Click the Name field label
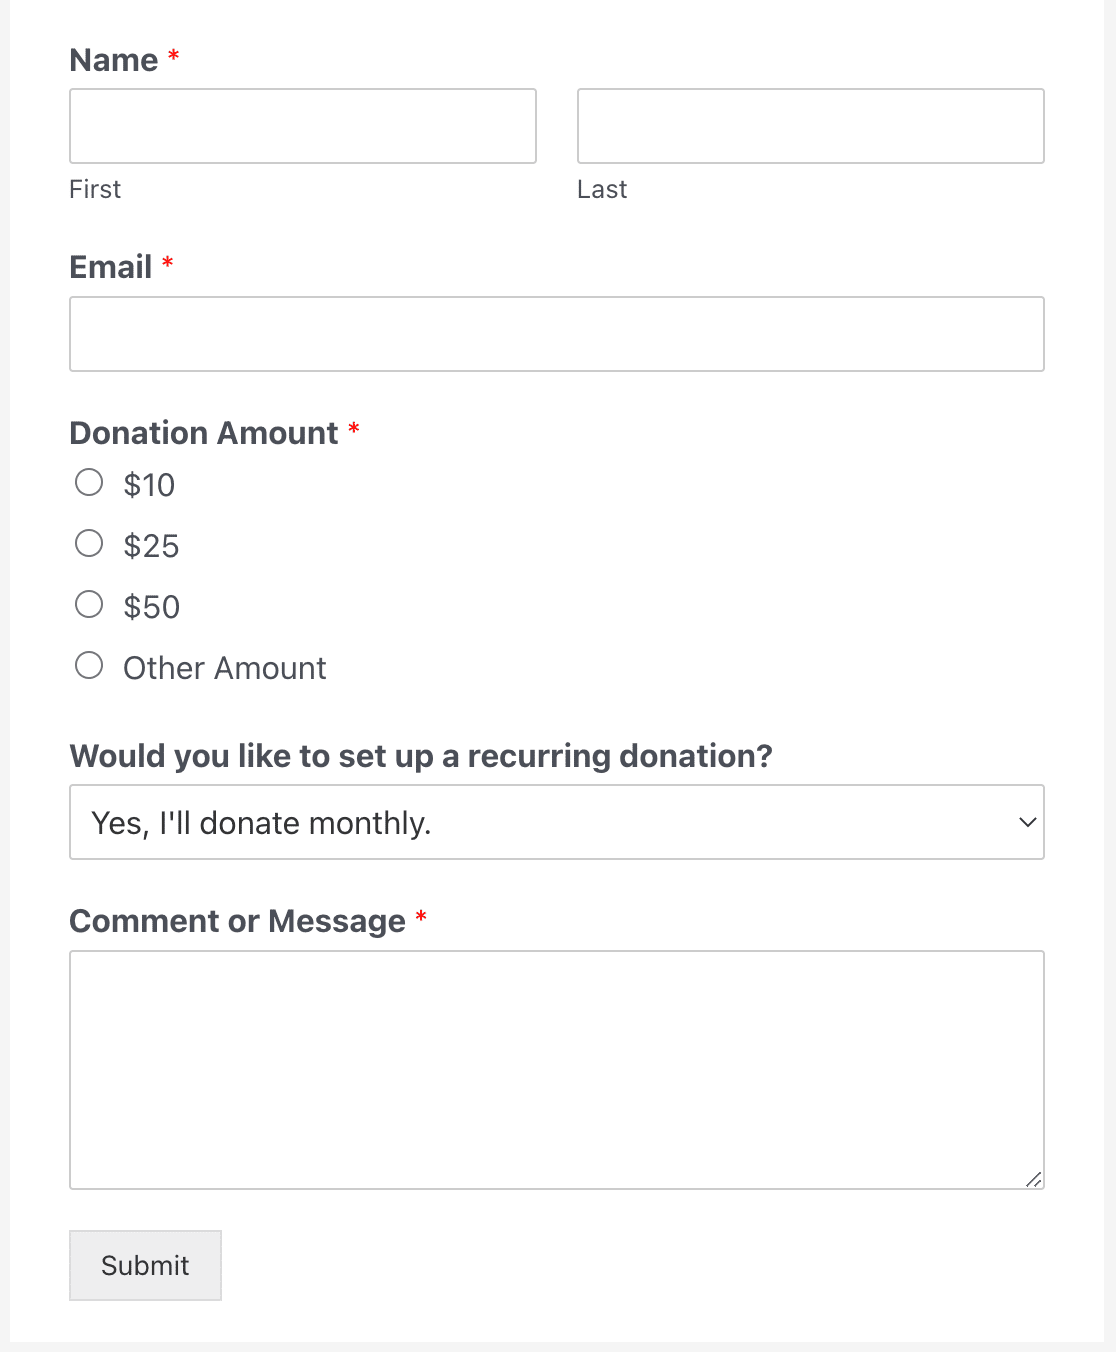This screenshot has width=1116, height=1352. coord(114,60)
